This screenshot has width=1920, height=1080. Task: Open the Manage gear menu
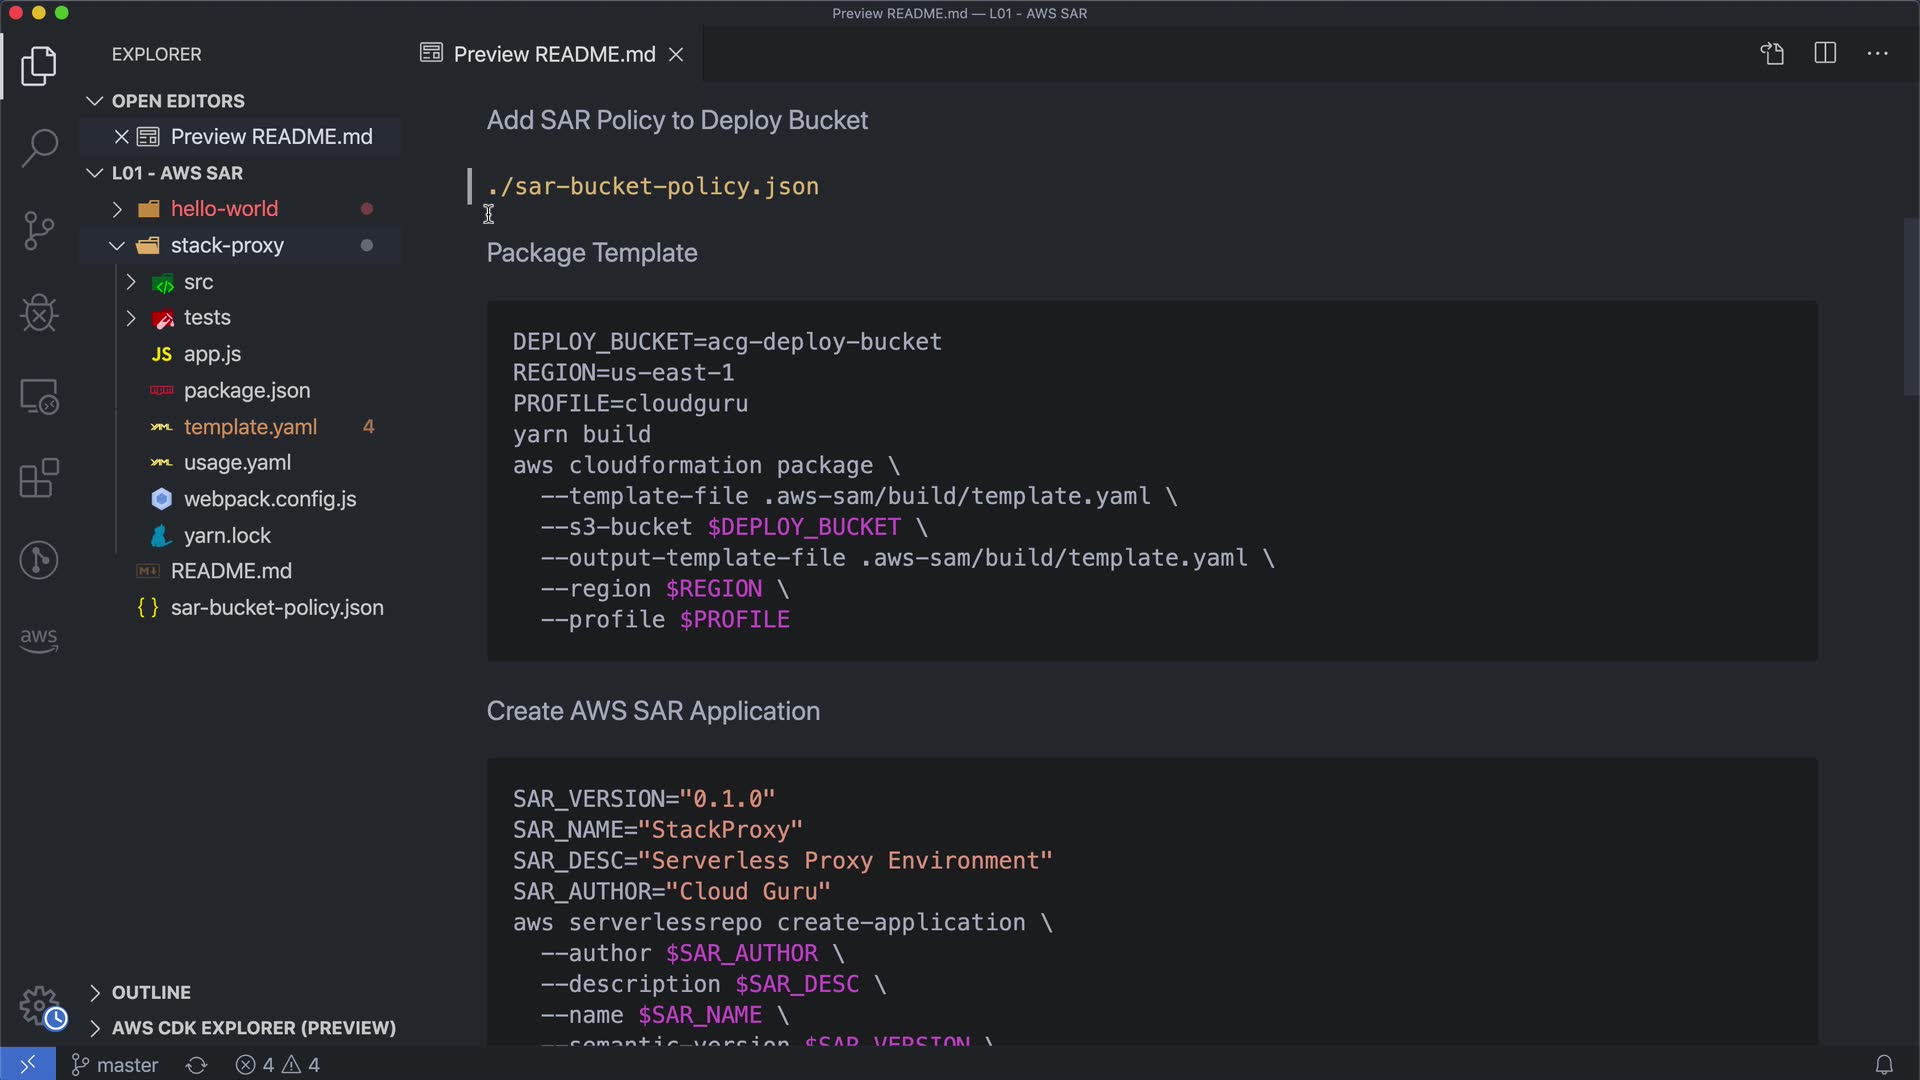click(x=40, y=1006)
